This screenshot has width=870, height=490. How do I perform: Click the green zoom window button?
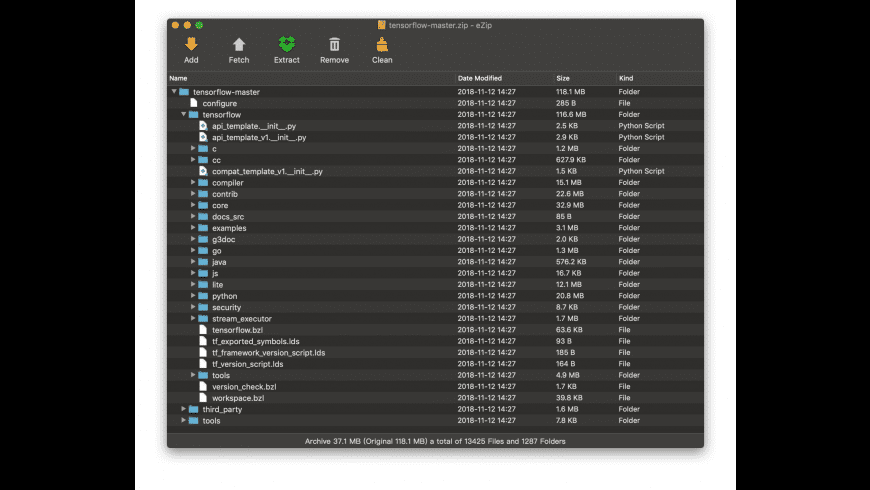coord(199,25)
